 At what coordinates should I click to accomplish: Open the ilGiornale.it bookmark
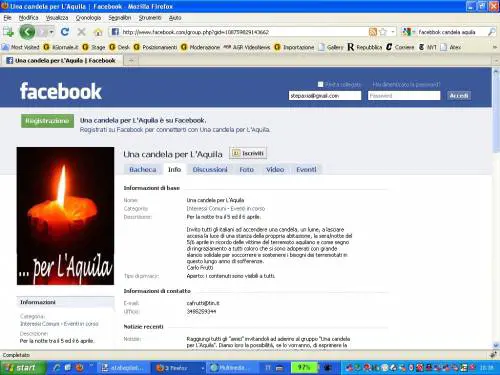point(61,47)
